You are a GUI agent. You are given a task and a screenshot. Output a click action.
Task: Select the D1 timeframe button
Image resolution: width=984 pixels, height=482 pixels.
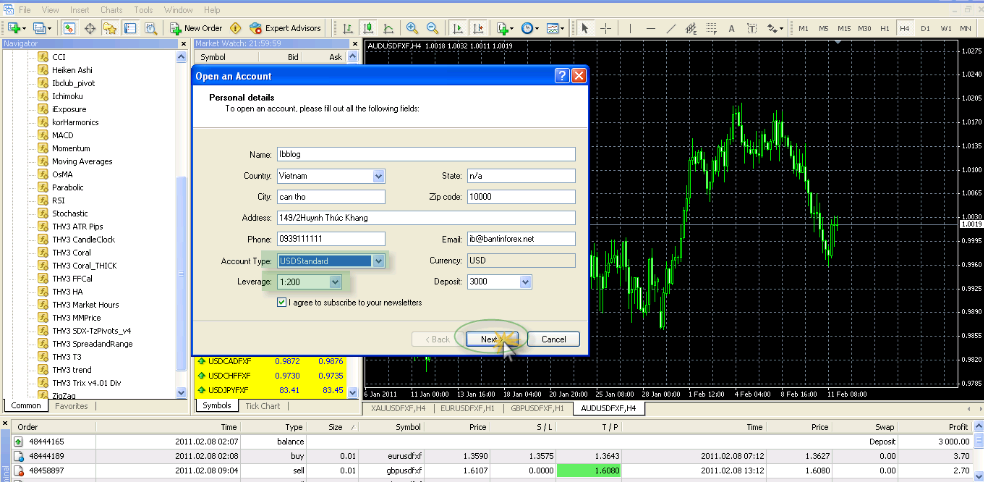click(926, 28)
